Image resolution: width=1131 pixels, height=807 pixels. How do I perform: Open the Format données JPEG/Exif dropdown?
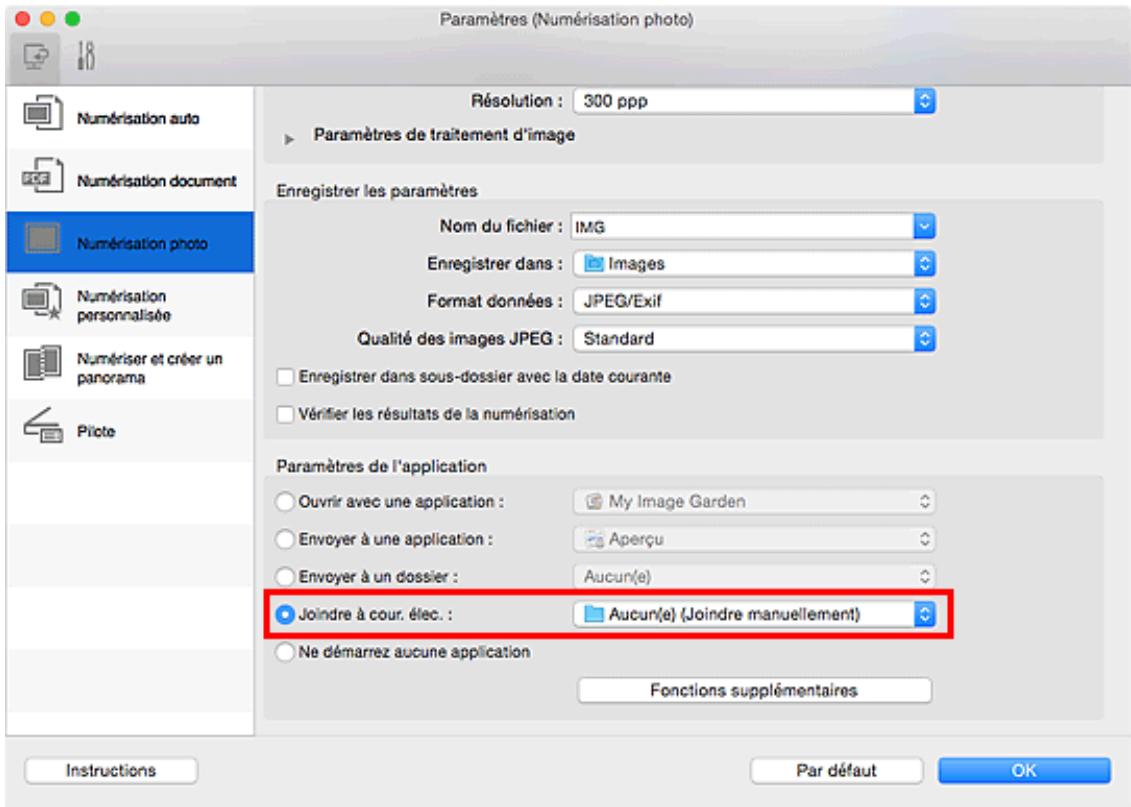754,301
